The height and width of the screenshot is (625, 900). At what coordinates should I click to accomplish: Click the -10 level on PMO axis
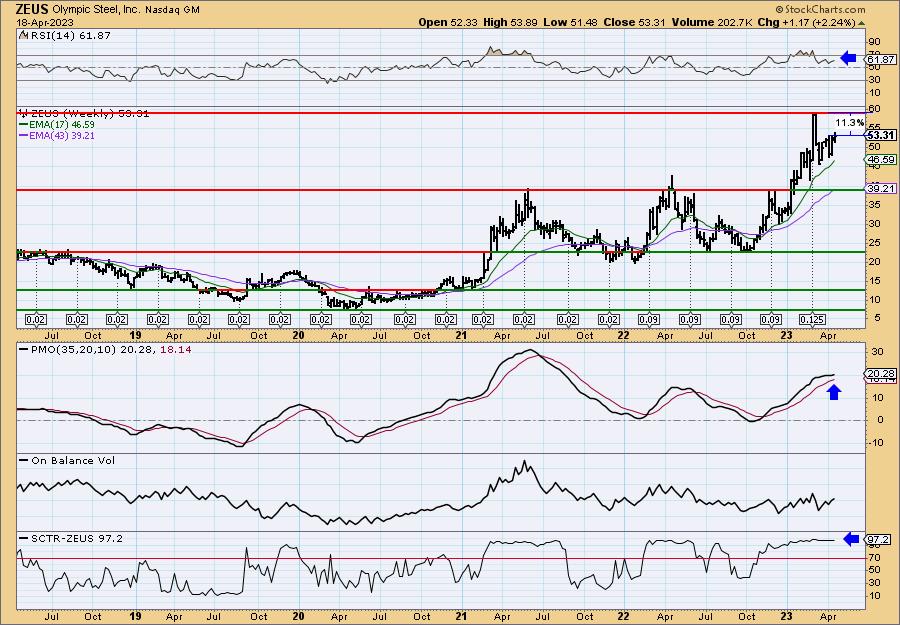874,442
